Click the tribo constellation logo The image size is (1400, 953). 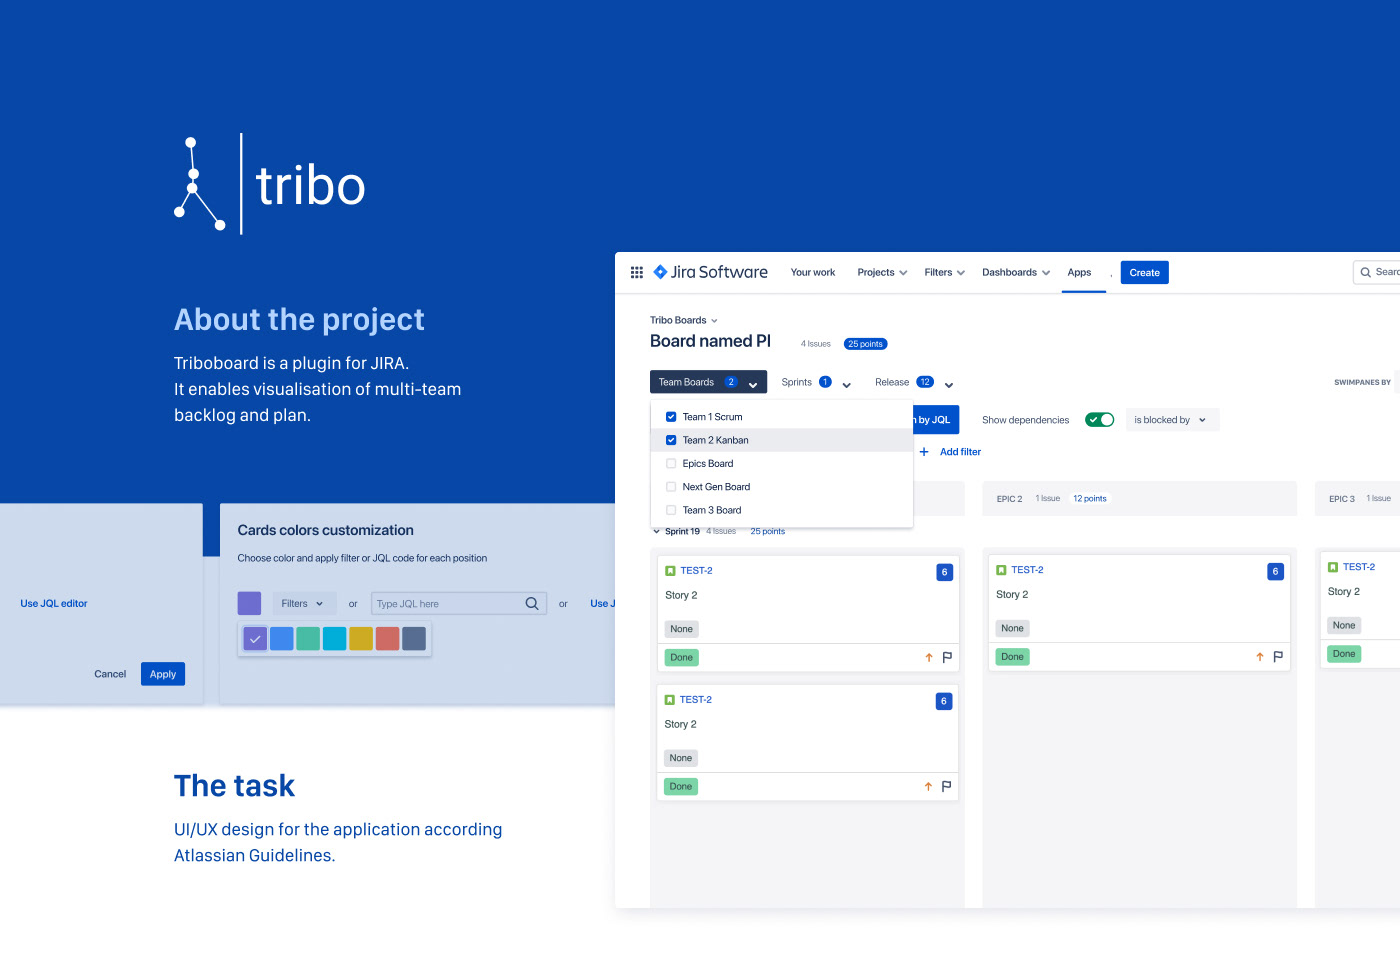pyautogui.click(x=198, y=184)
